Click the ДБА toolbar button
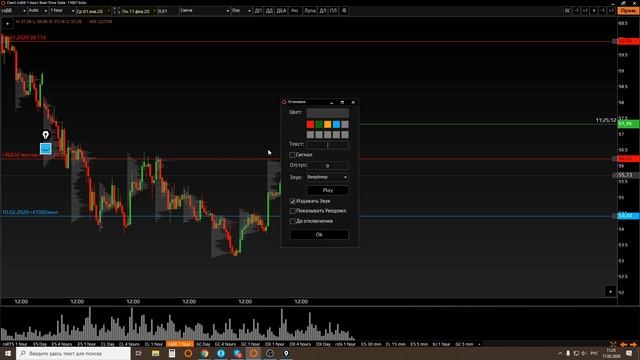The height and width of the screenshot is (360, 640). (x=282, y=11)
